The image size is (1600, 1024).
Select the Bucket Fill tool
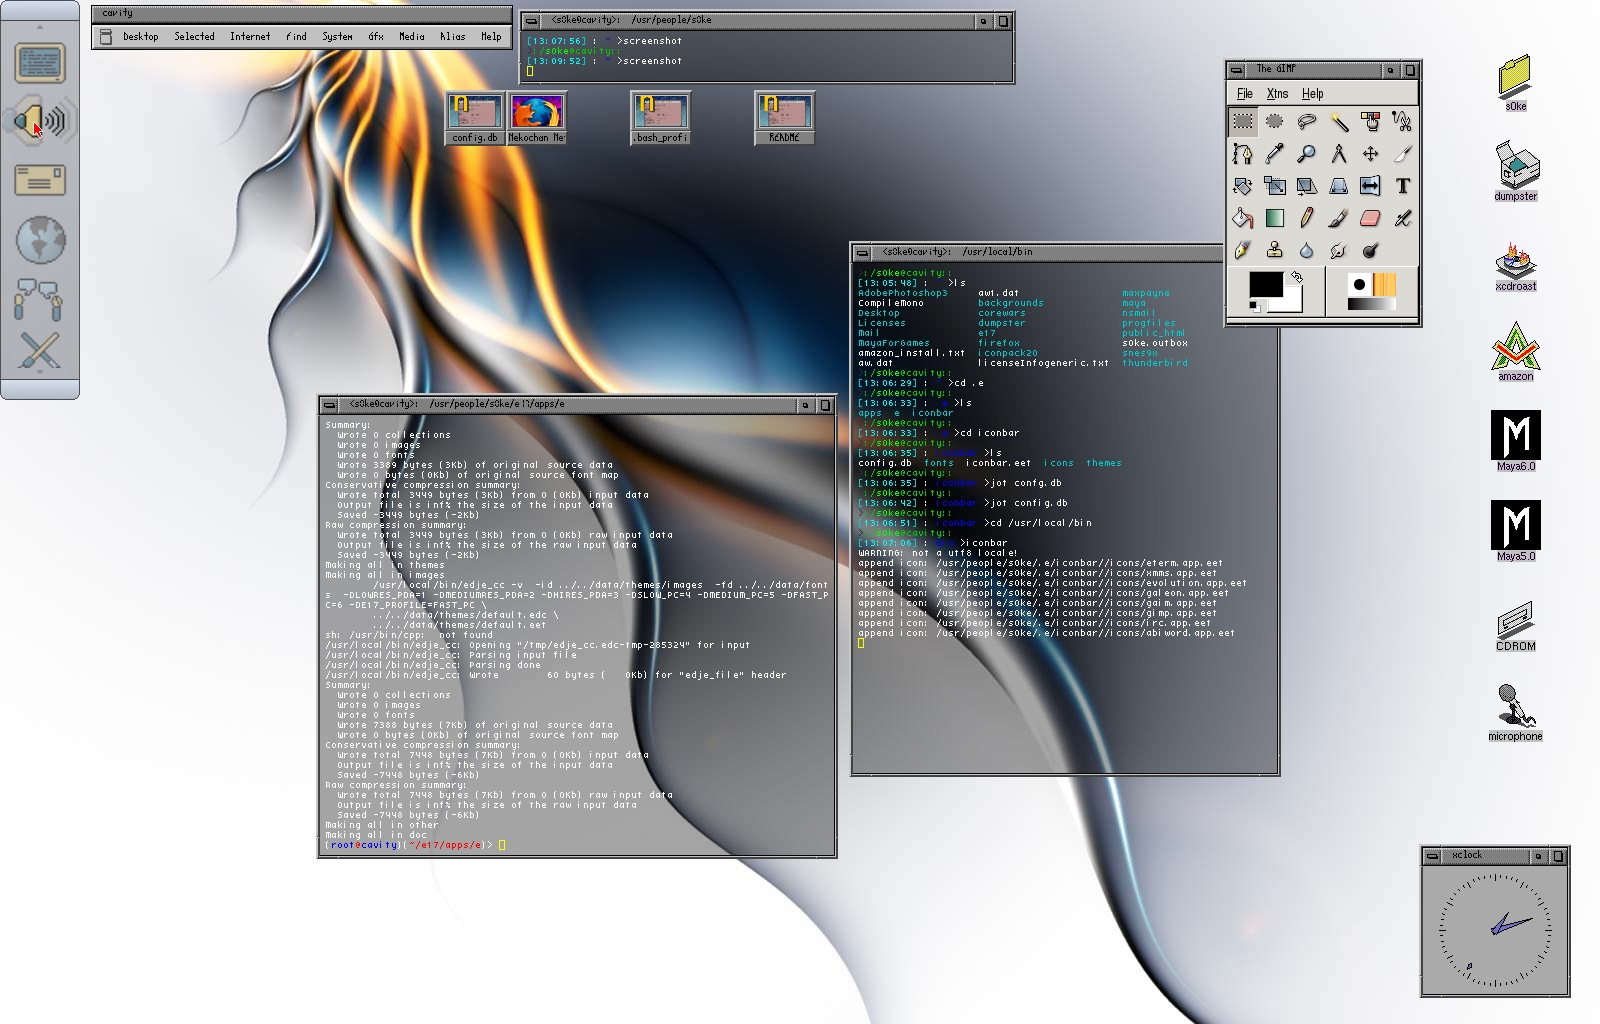pos(1242,218)
